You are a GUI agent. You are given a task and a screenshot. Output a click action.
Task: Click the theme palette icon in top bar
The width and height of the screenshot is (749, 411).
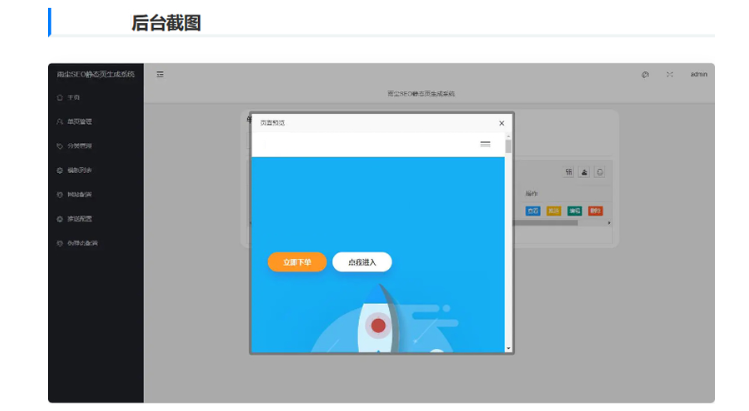point(645,74)
